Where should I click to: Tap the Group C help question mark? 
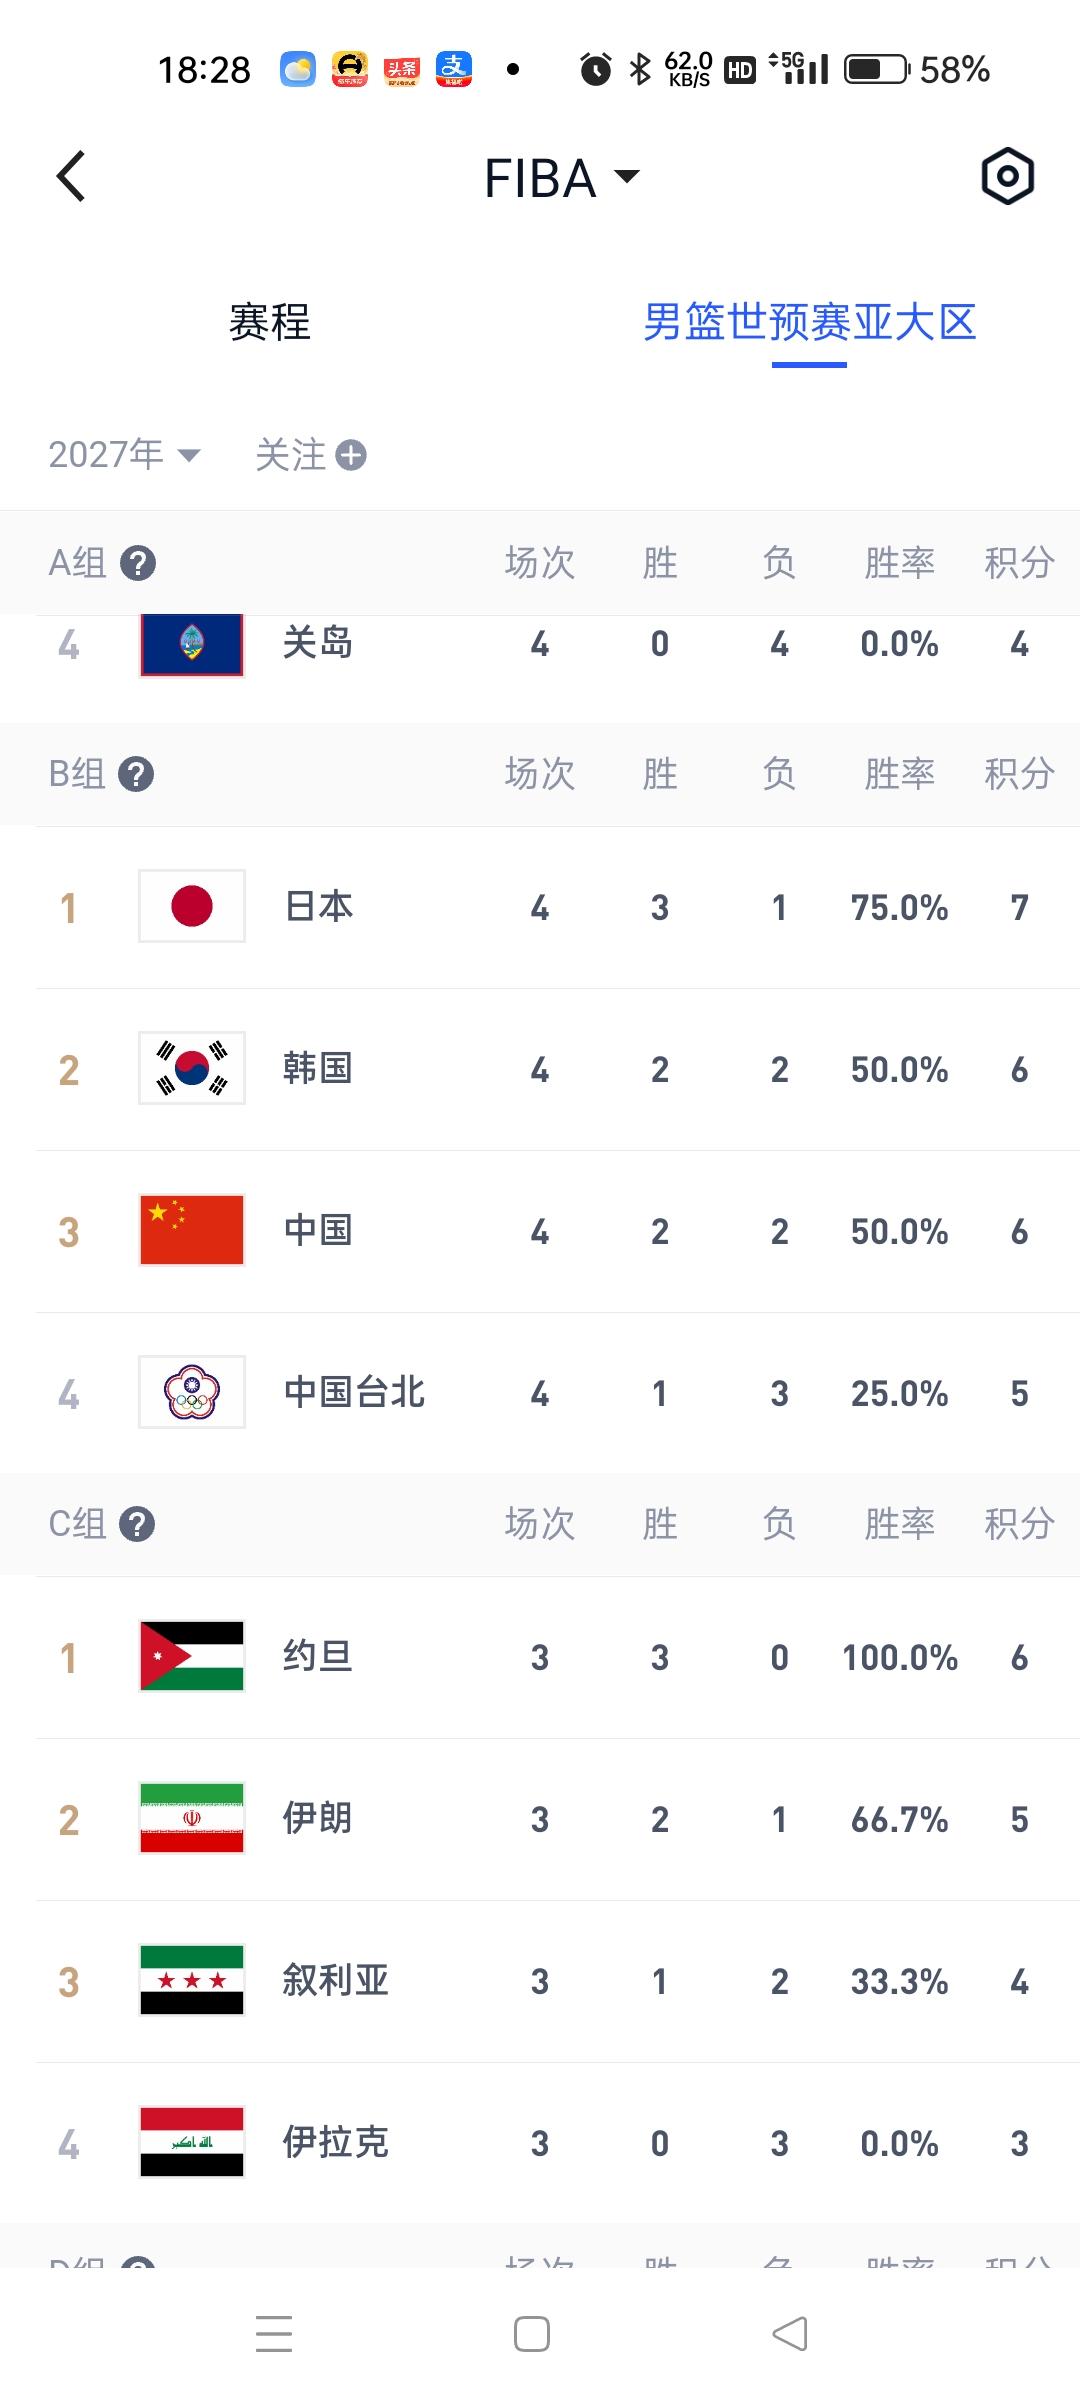pyautogui.click(x=137, y=1525)
